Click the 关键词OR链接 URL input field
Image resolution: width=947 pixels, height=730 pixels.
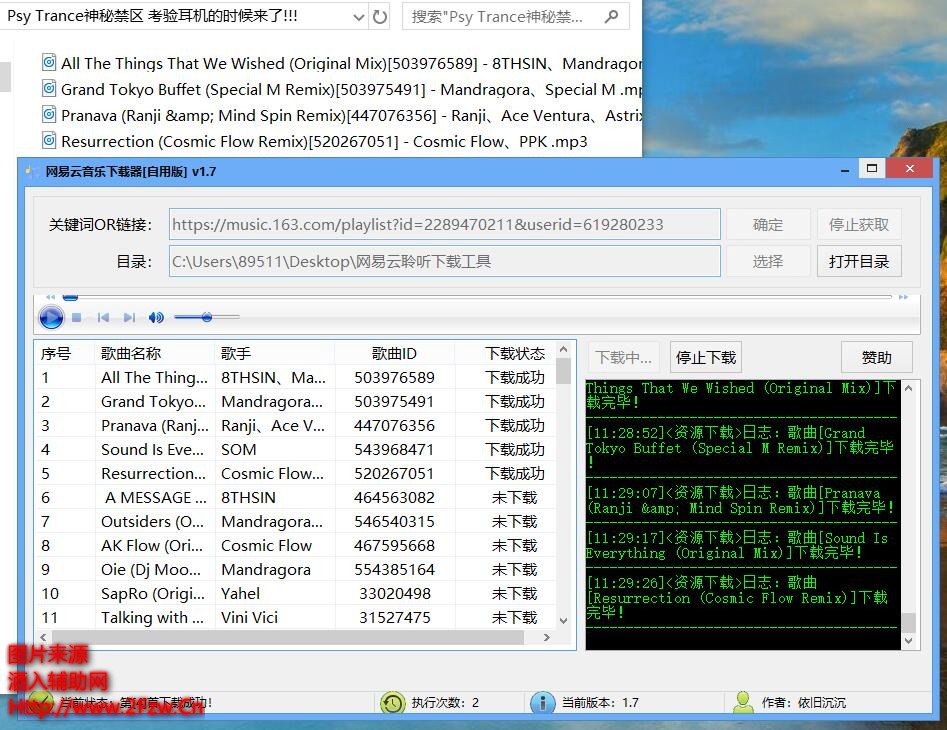[445, 225]
